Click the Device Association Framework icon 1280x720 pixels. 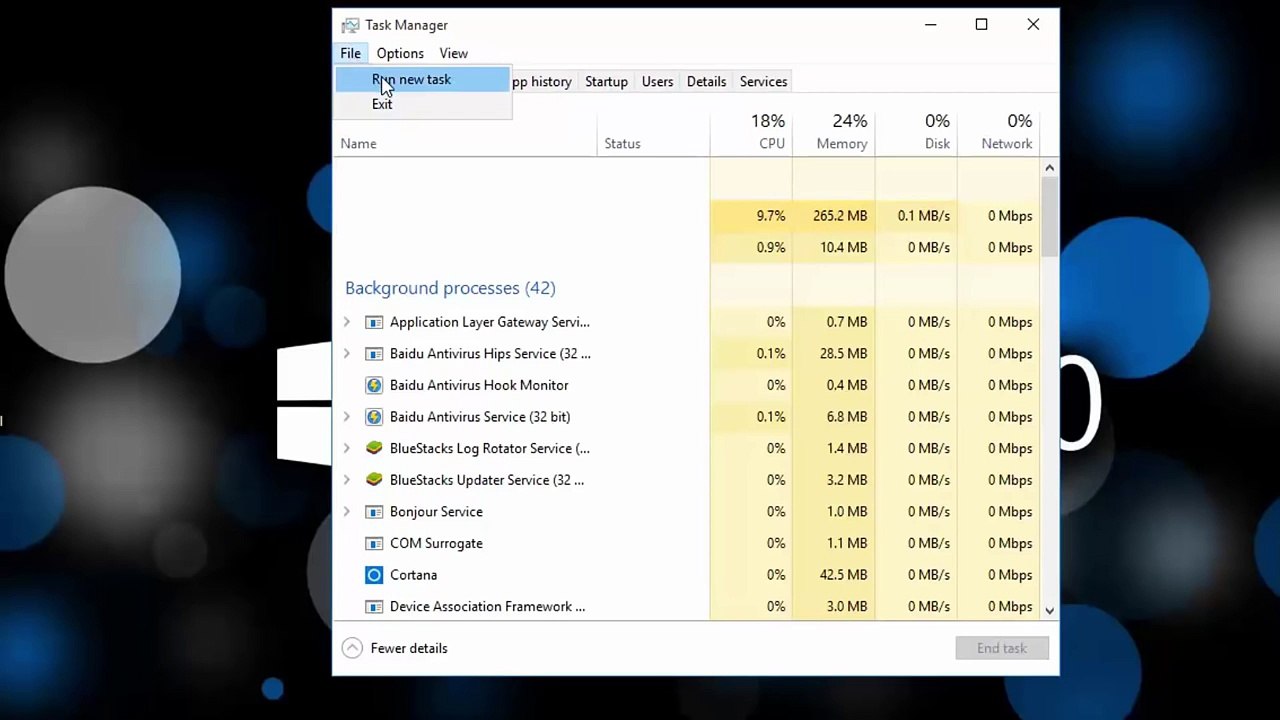(x=374, y=607)
